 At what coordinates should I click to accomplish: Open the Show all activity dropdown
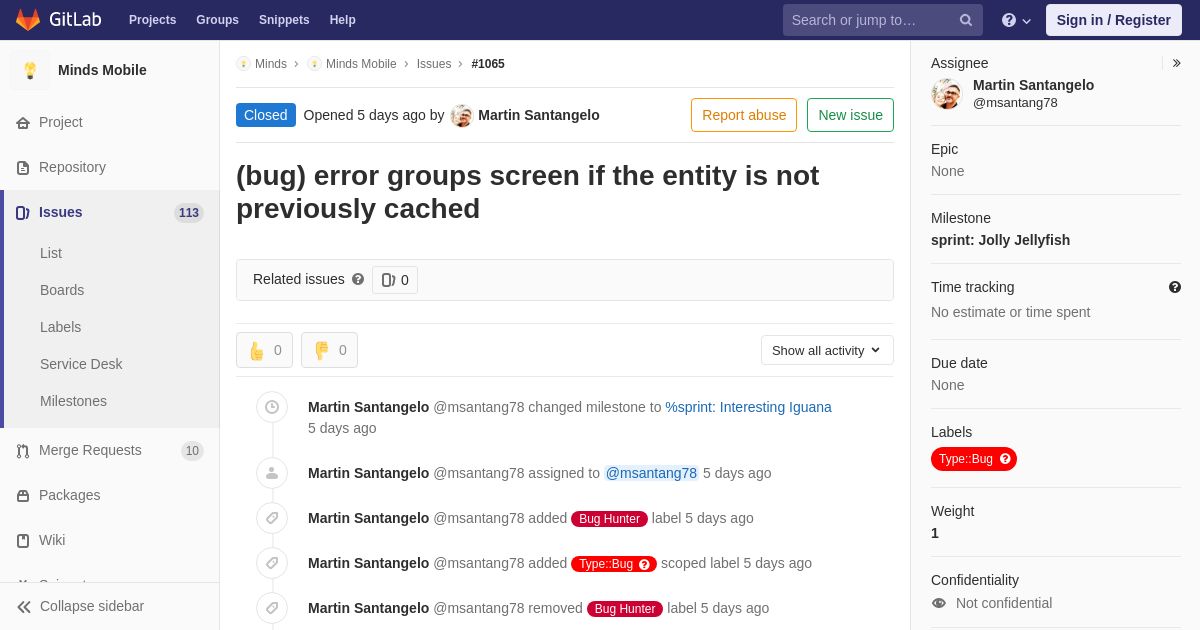(827, 350)
